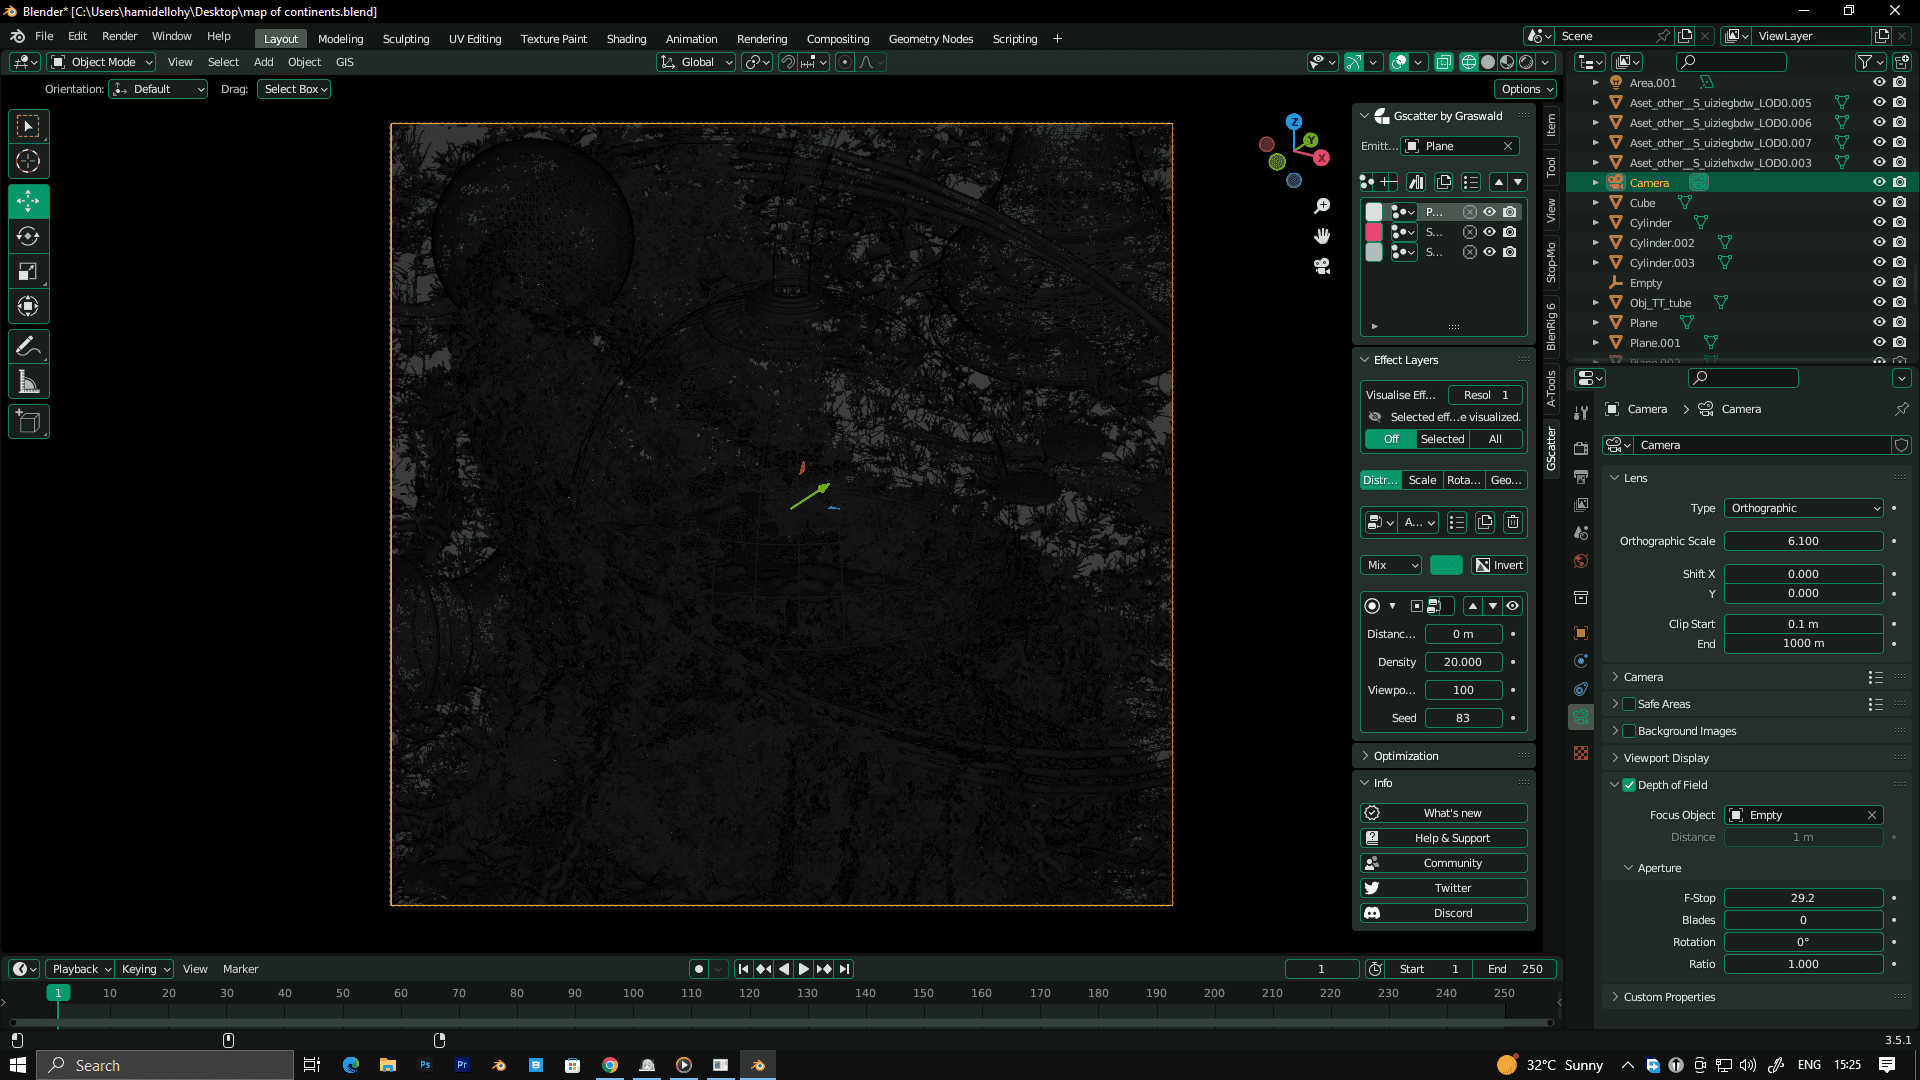Open the Object properties tab (orange square)
The width and height of the screenshot is (1920, 1080).
(1581, 633)
